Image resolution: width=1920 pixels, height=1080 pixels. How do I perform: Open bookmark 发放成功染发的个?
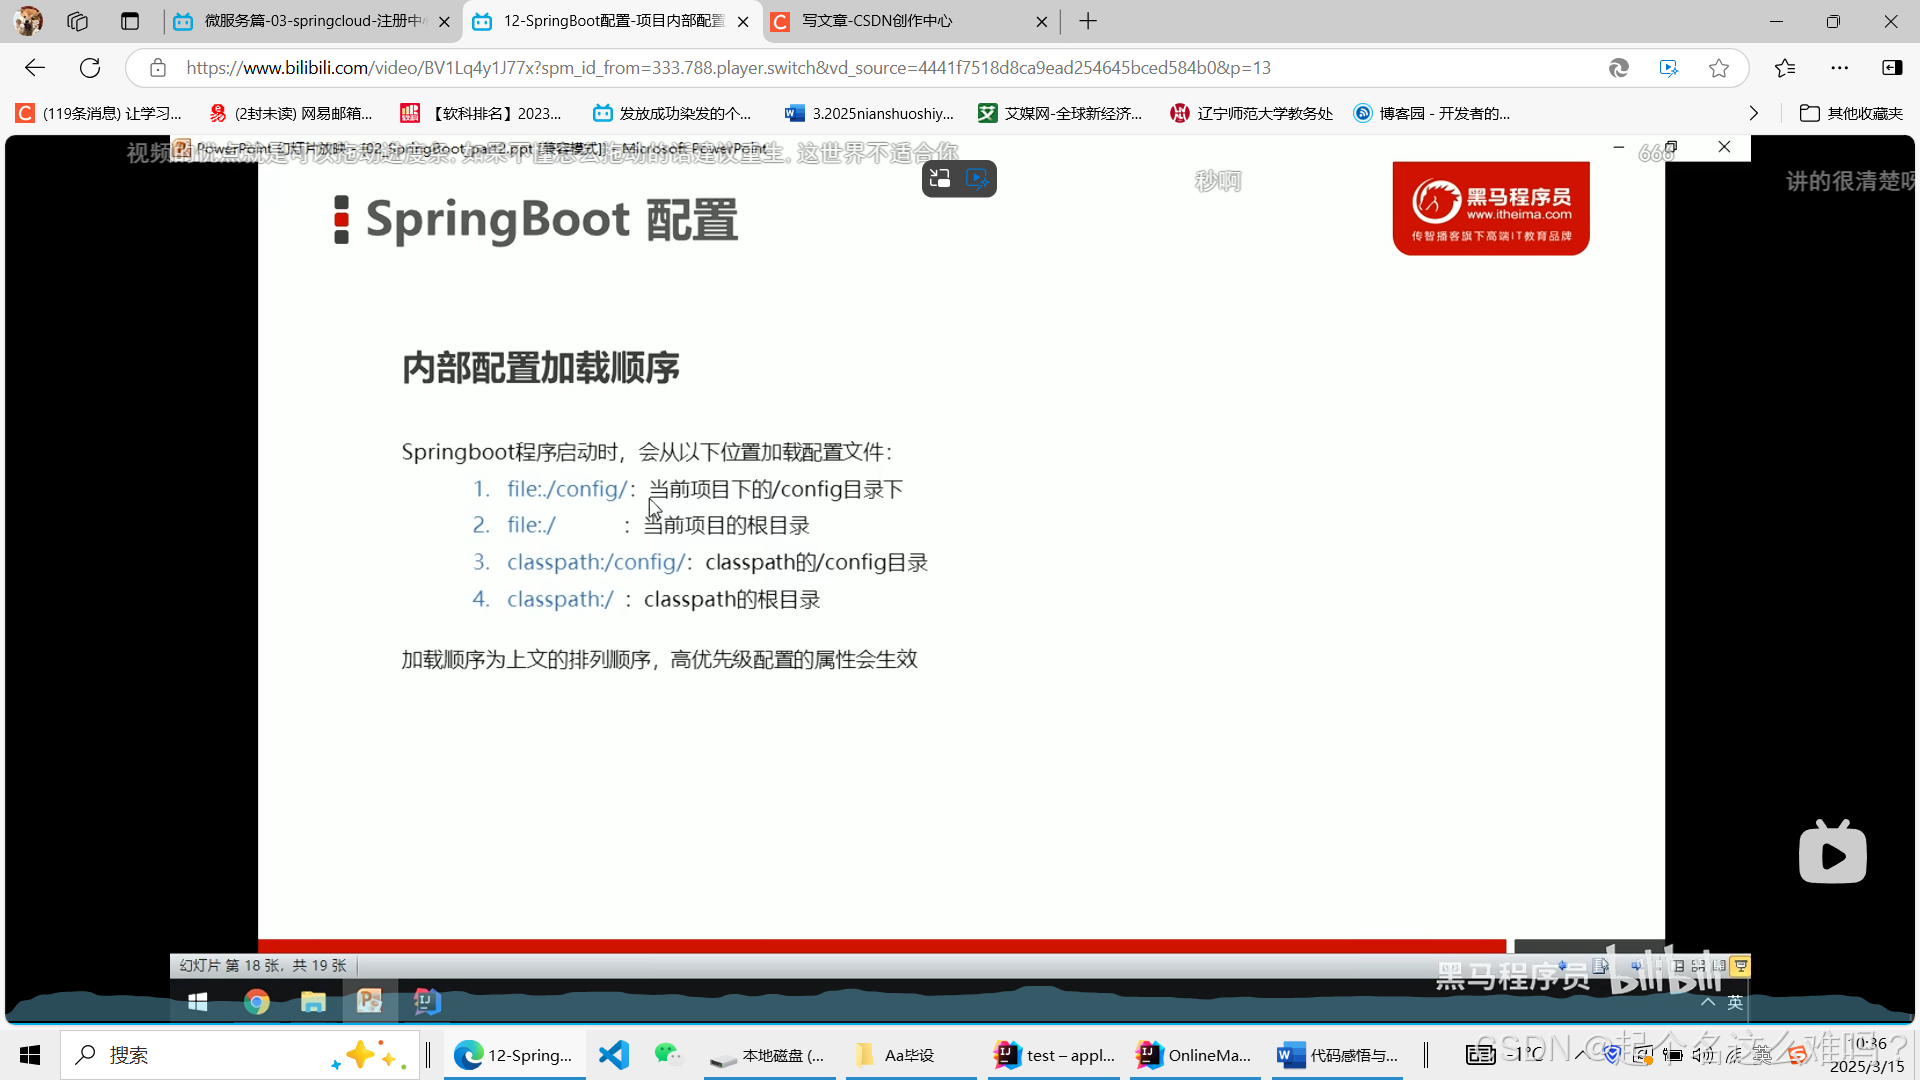coord(672,113)
